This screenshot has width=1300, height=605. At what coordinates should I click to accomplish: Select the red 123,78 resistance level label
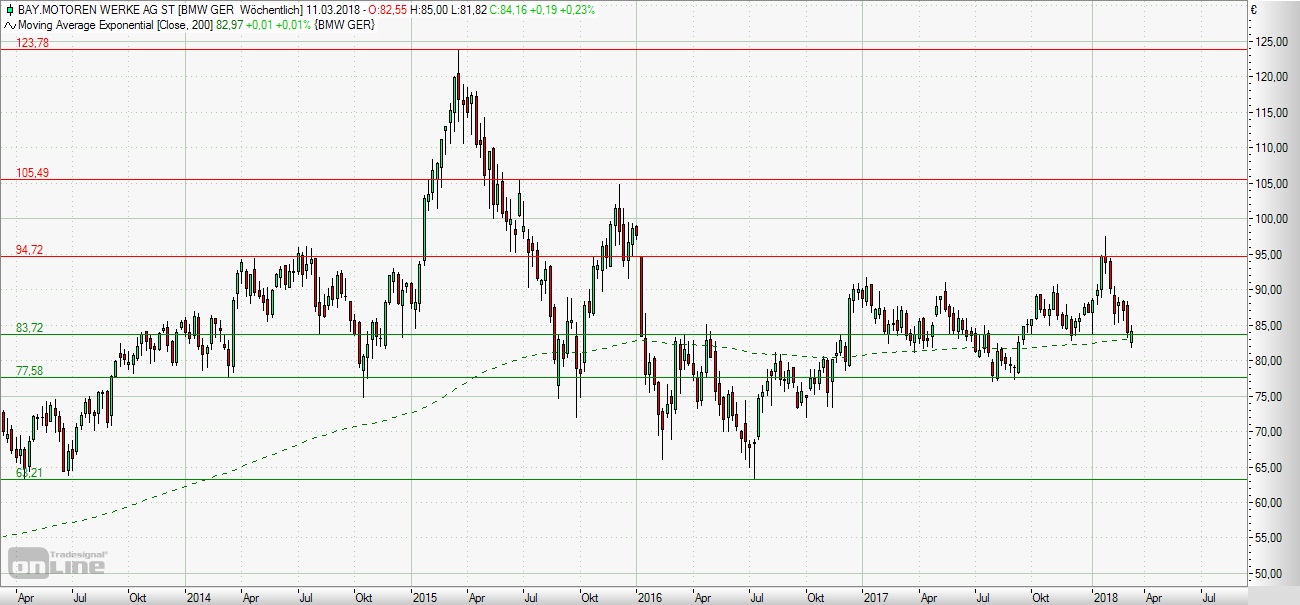[x=33, y=42]
